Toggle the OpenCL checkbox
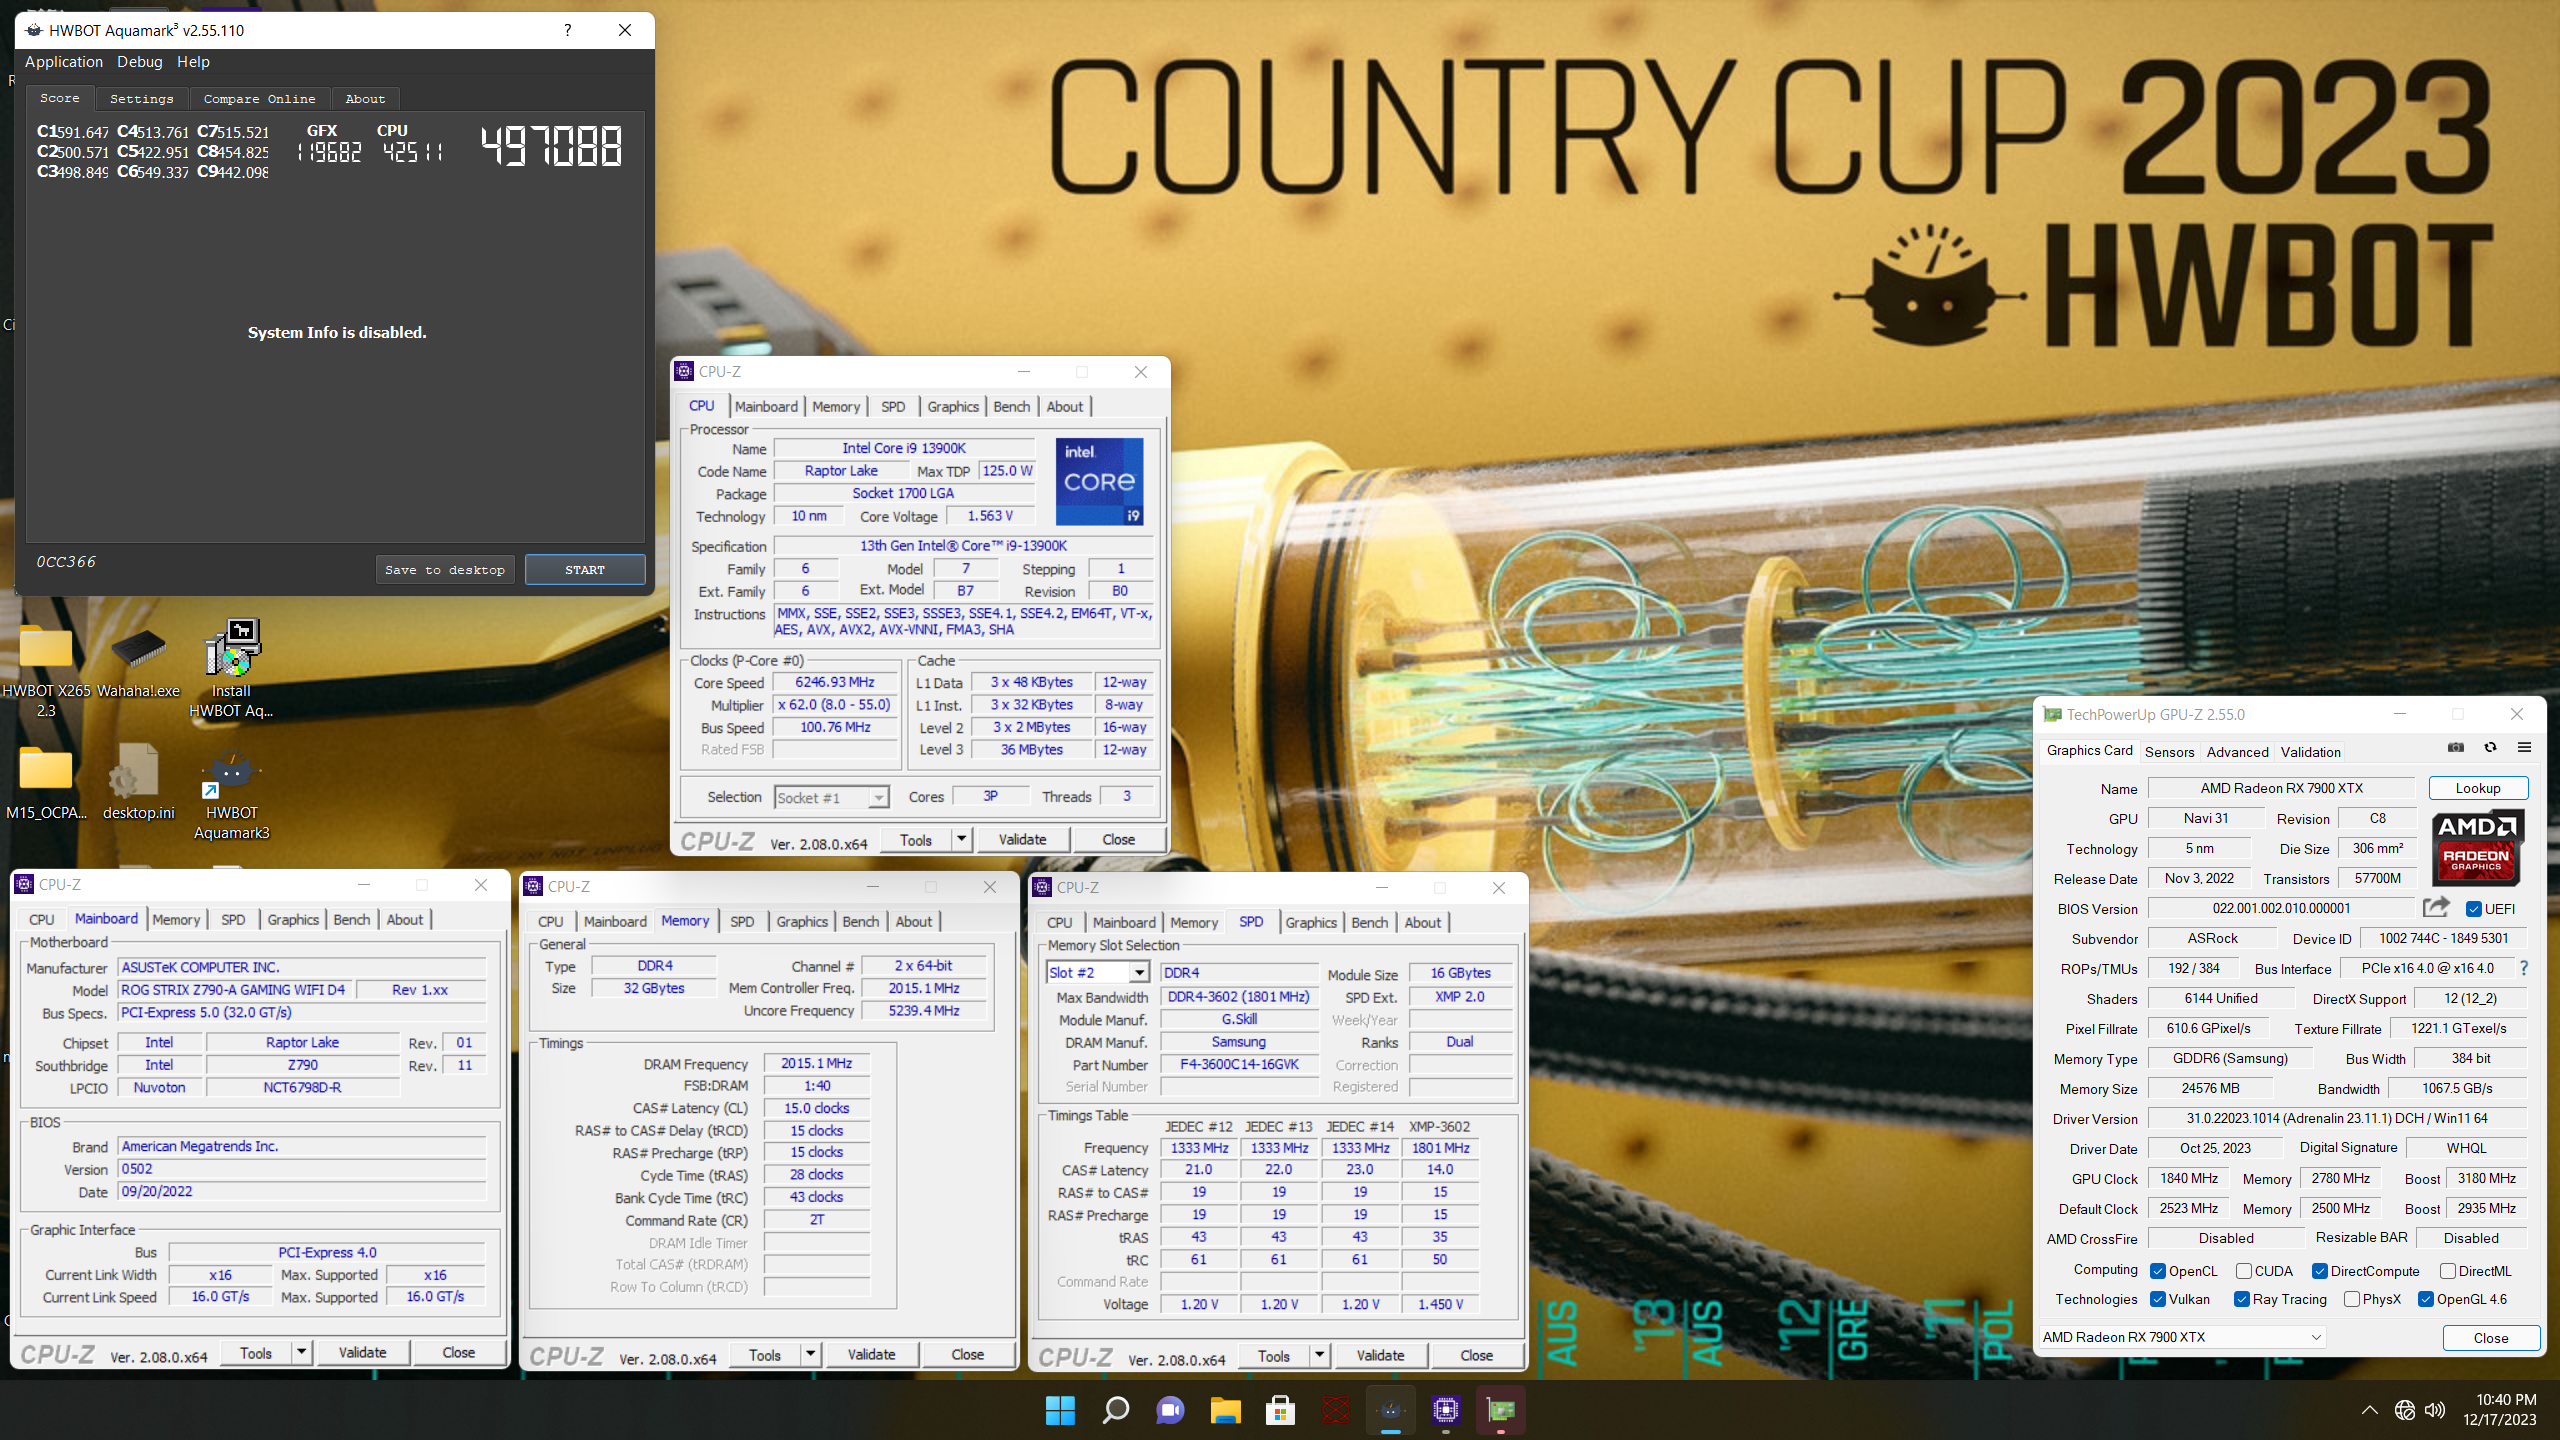This screenshot has height=1440, width=2560. point(2158,1271)
